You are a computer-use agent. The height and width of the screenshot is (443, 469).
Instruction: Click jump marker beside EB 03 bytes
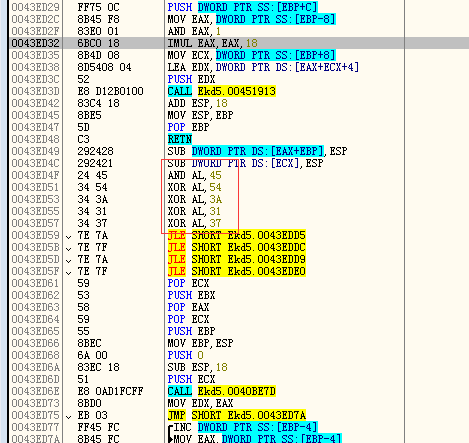point(69,417)
